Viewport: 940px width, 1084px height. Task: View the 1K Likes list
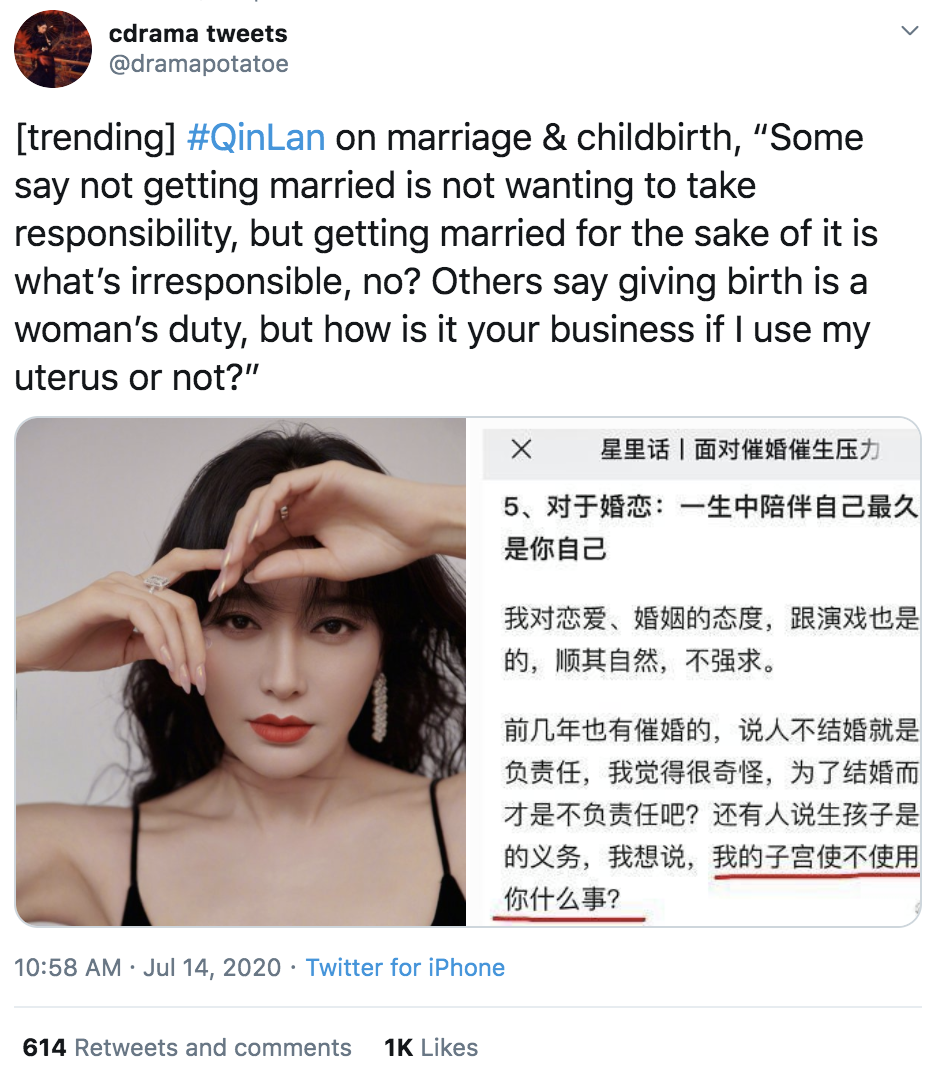(431, 1047)
